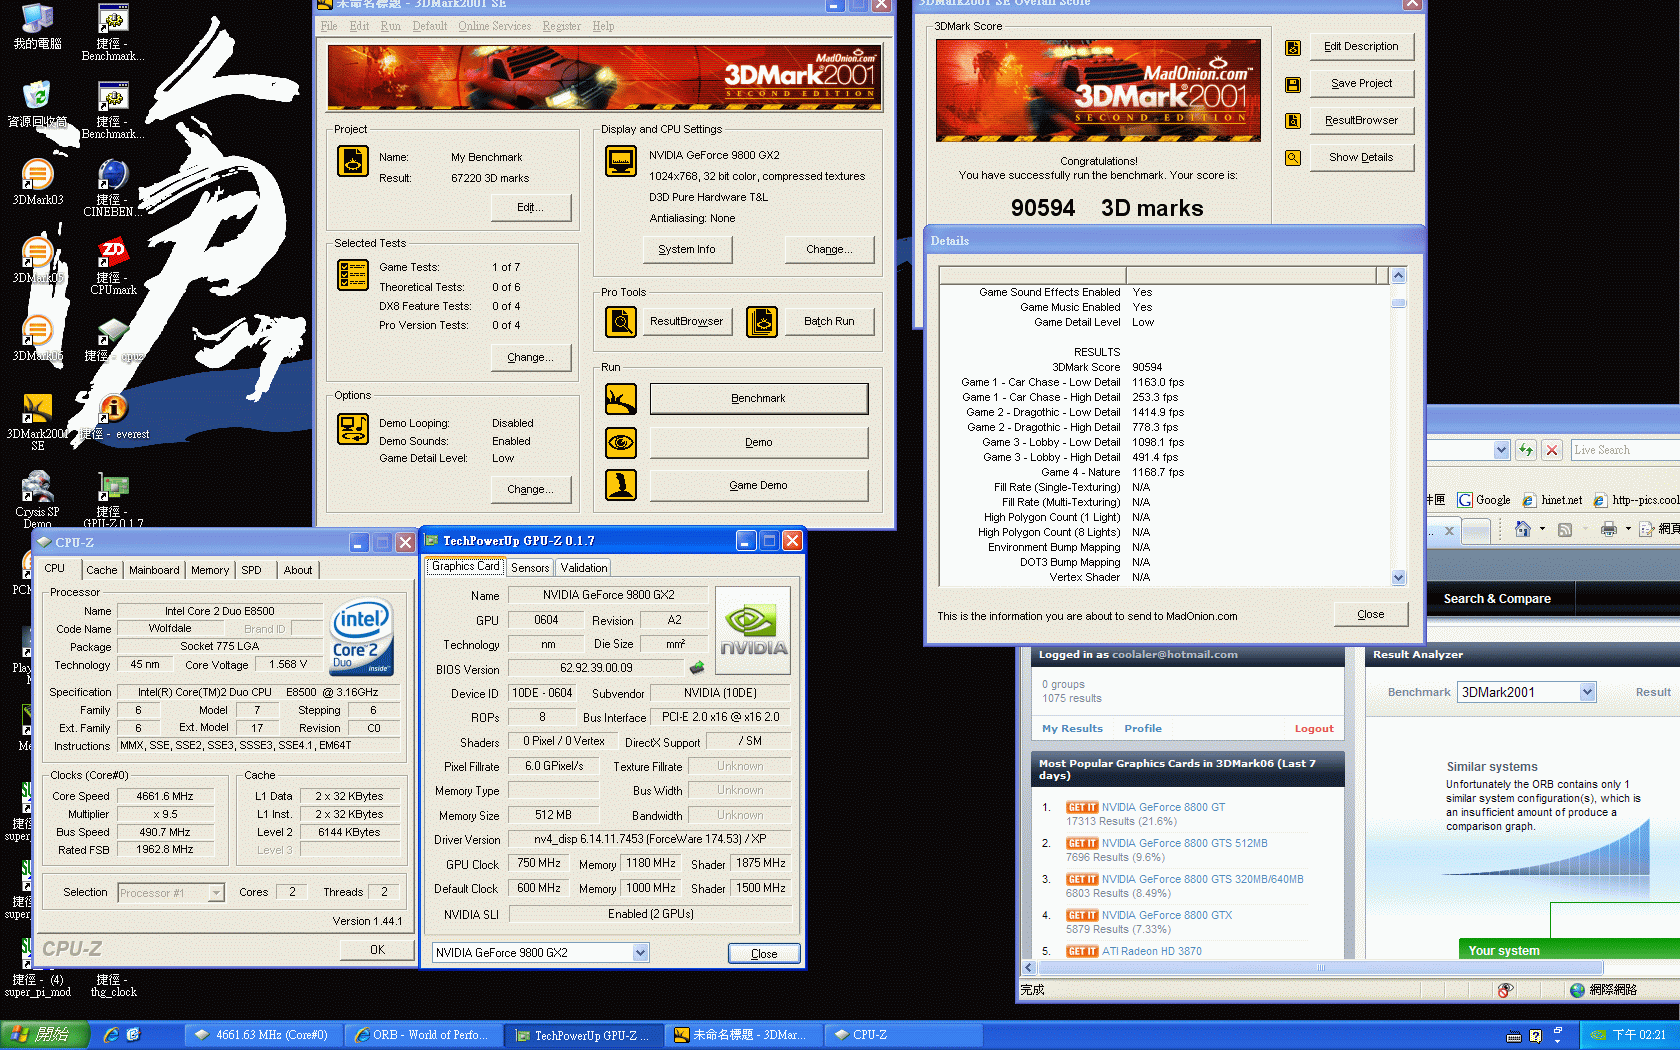Open the GPU-Z graphics card selection dropdown
This screenshot has width=1680, height=1050.
640,953
